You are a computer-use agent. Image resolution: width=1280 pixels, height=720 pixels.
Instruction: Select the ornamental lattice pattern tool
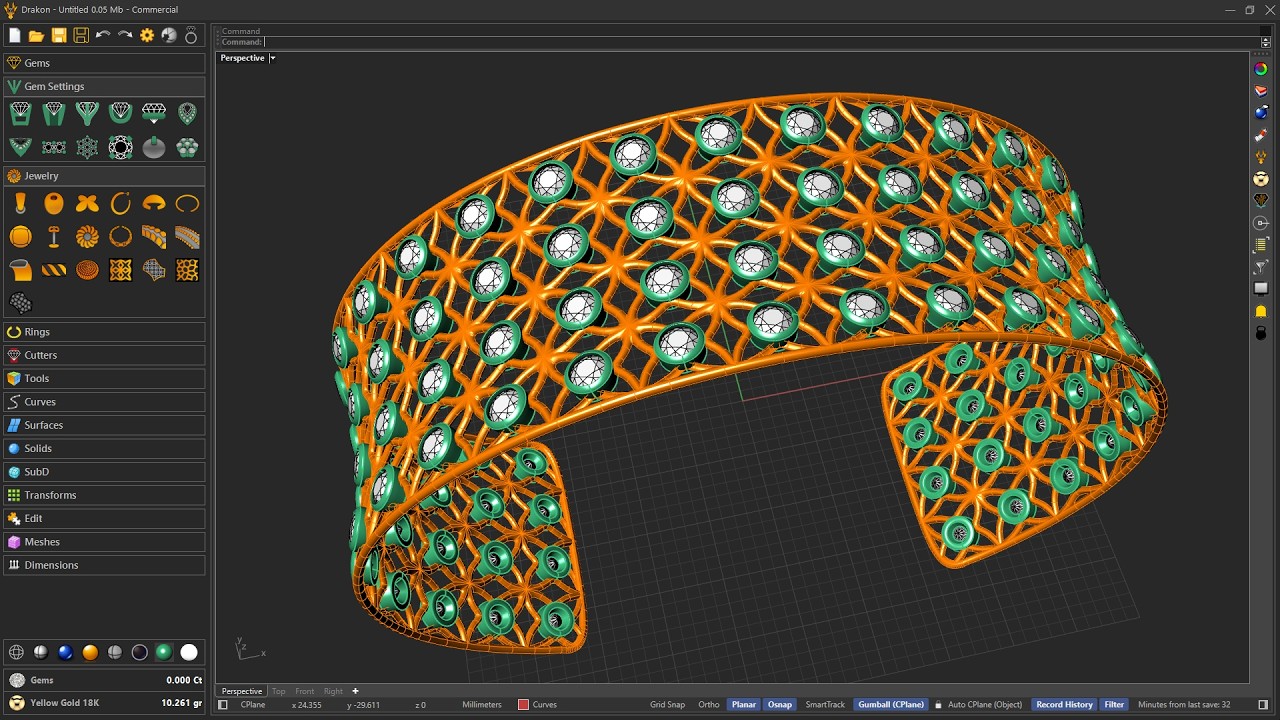pyautogui.click(x=120, y=270)
